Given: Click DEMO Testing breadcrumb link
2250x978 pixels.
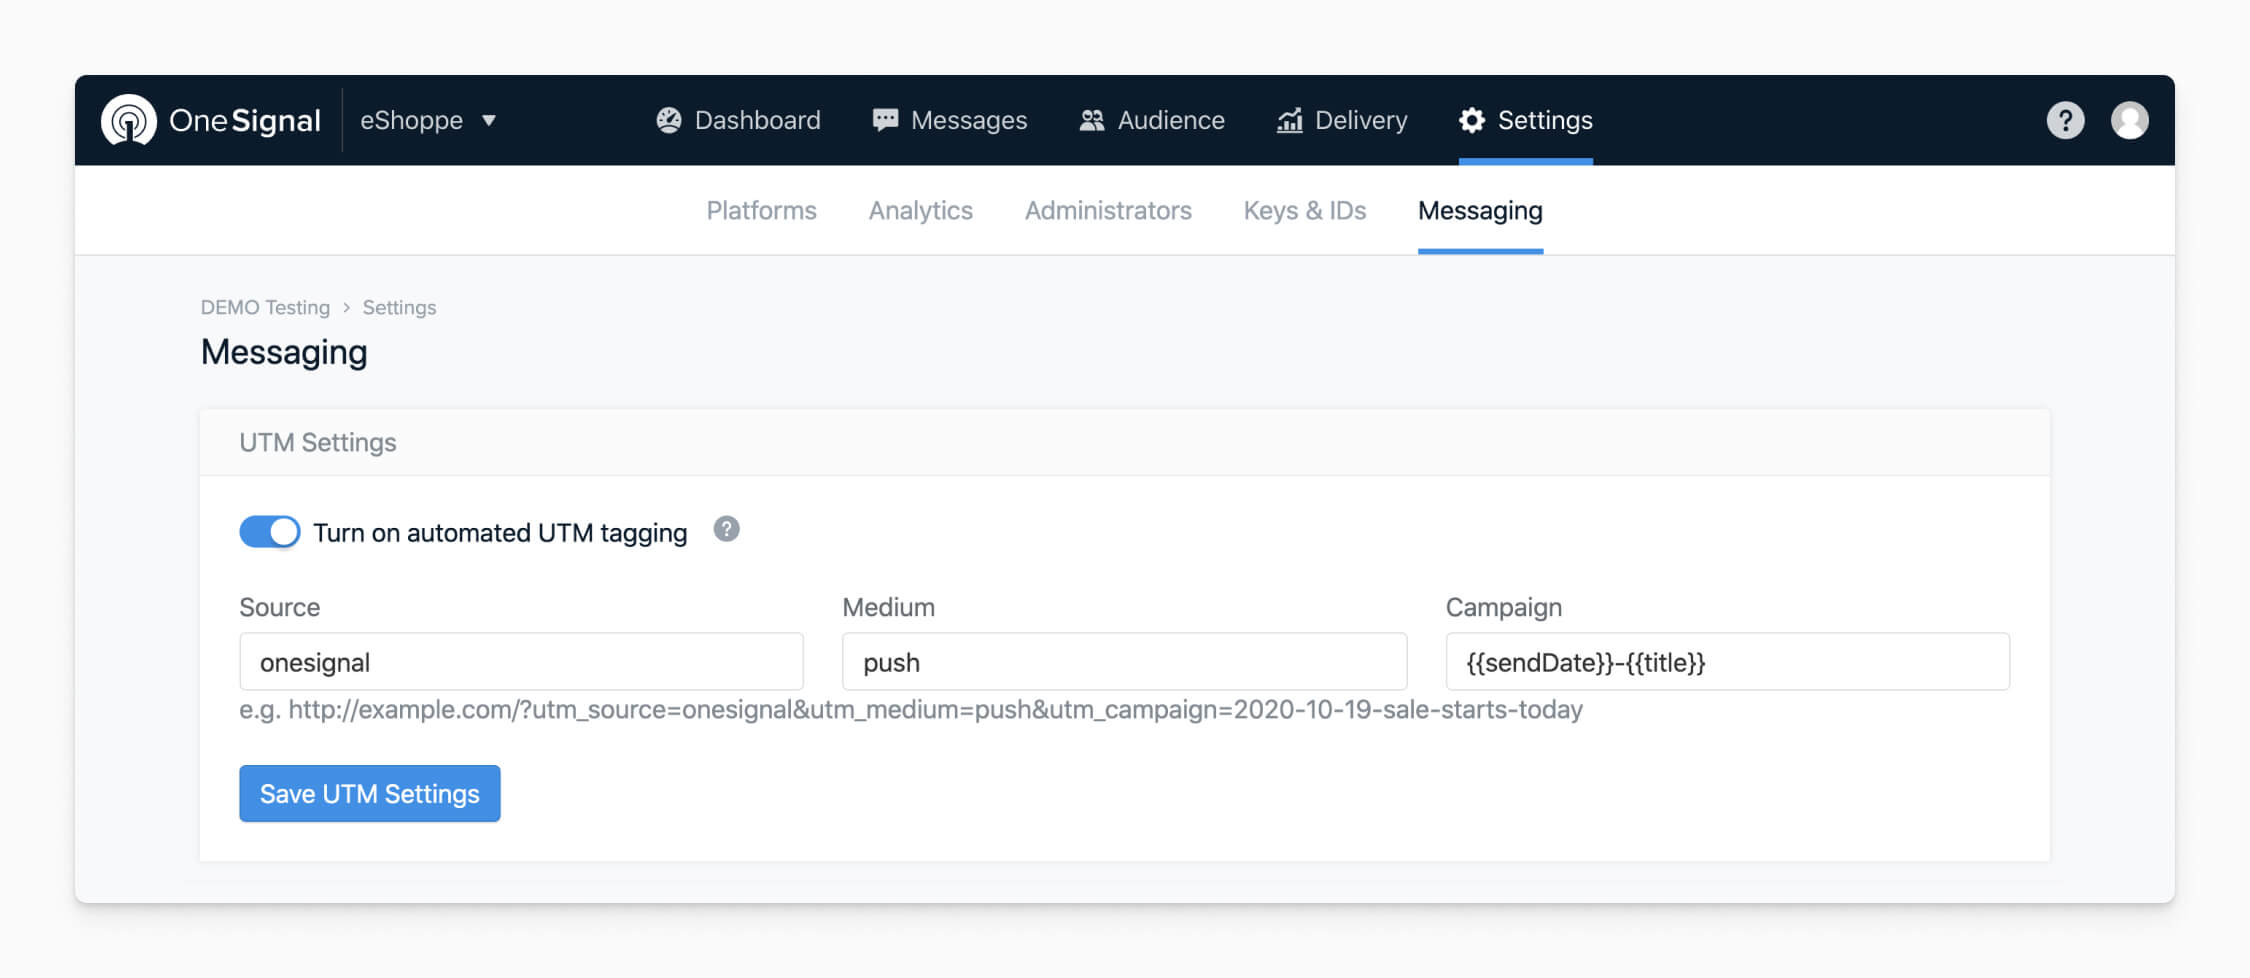Looking at the screenshot, I should [x=265, y=307].
